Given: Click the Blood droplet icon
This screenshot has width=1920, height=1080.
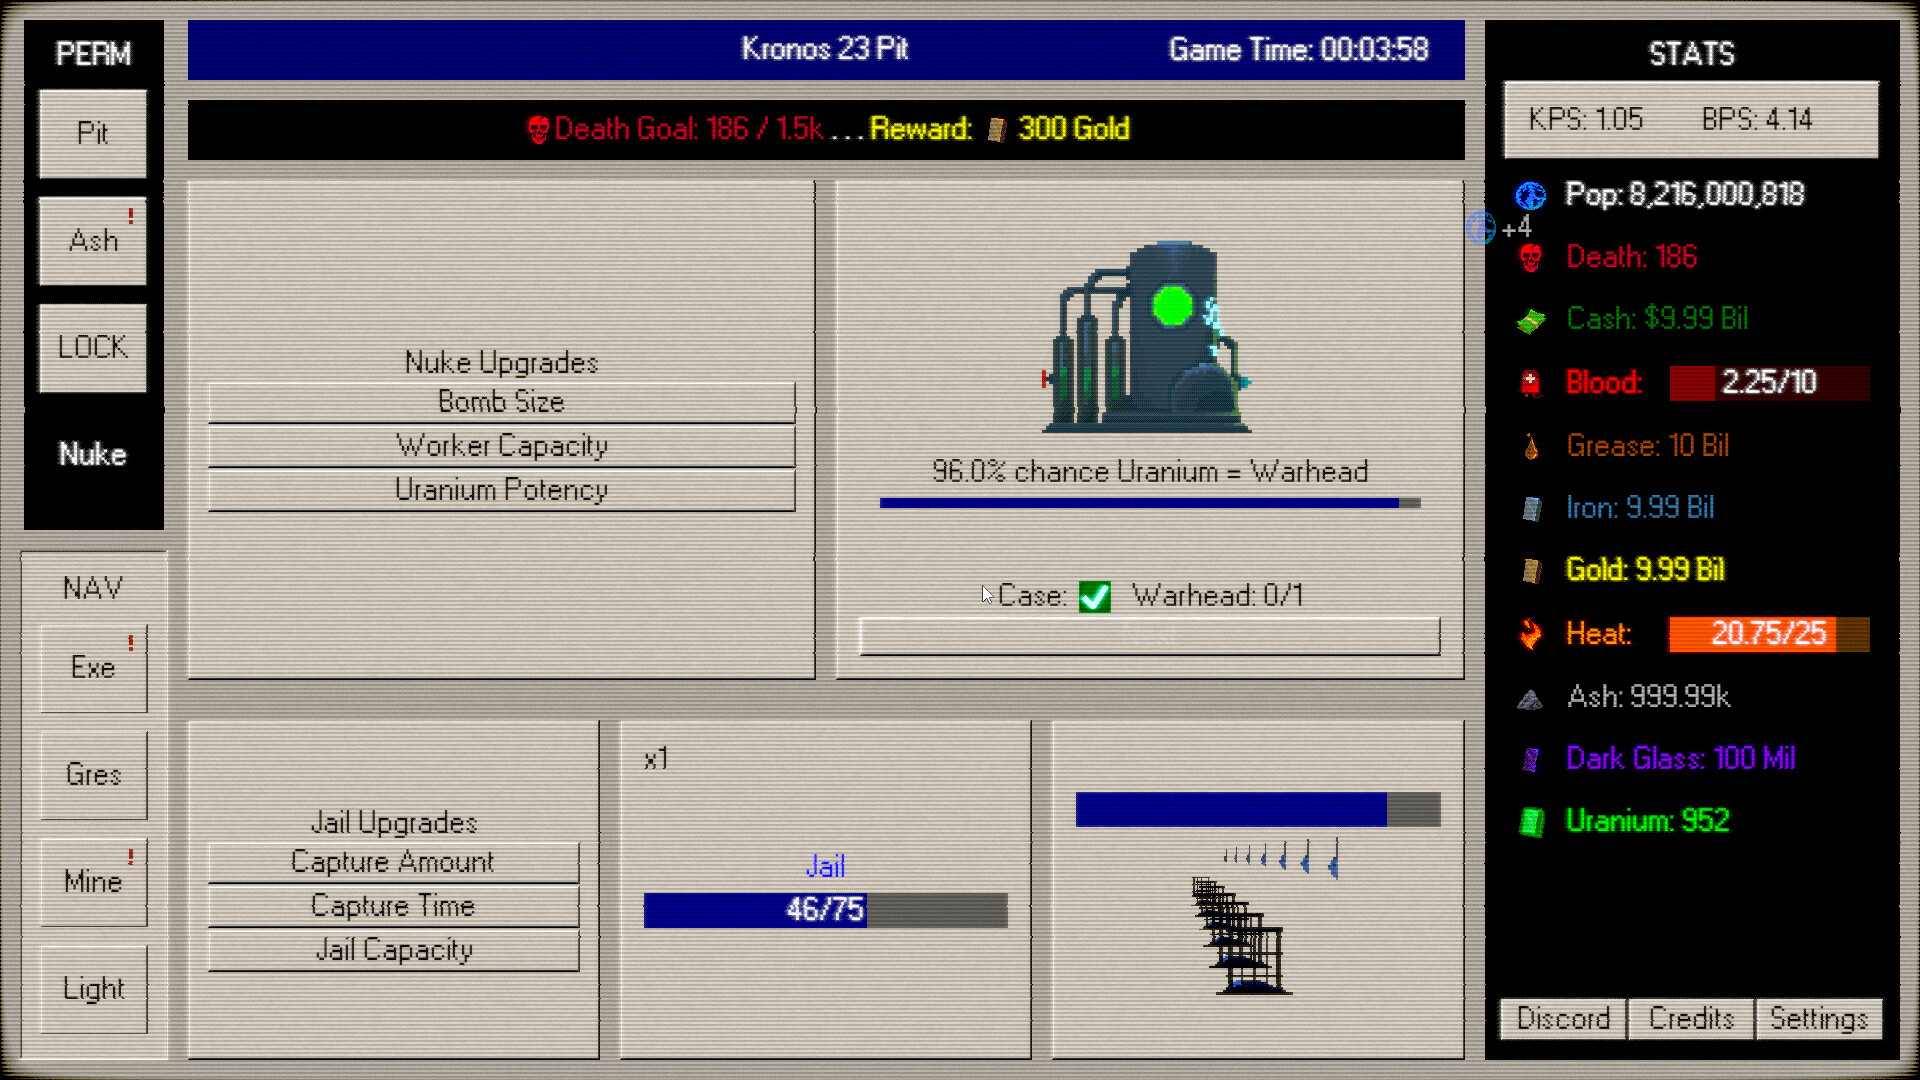Looking at the screenshot, I should coord(1528,382).
